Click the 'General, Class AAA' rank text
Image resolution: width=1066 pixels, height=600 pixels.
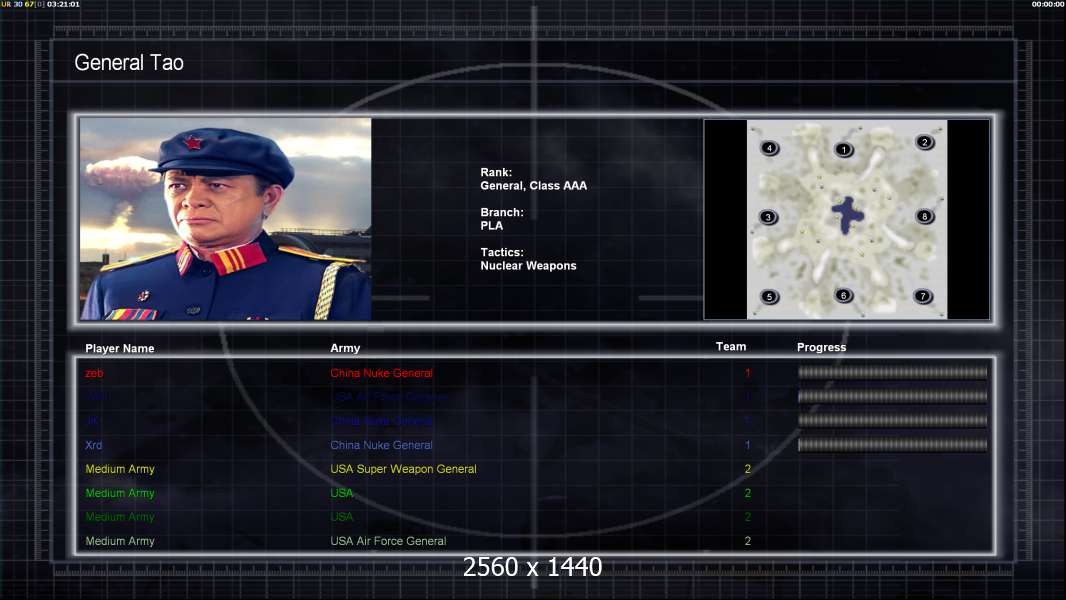(534, 186)
